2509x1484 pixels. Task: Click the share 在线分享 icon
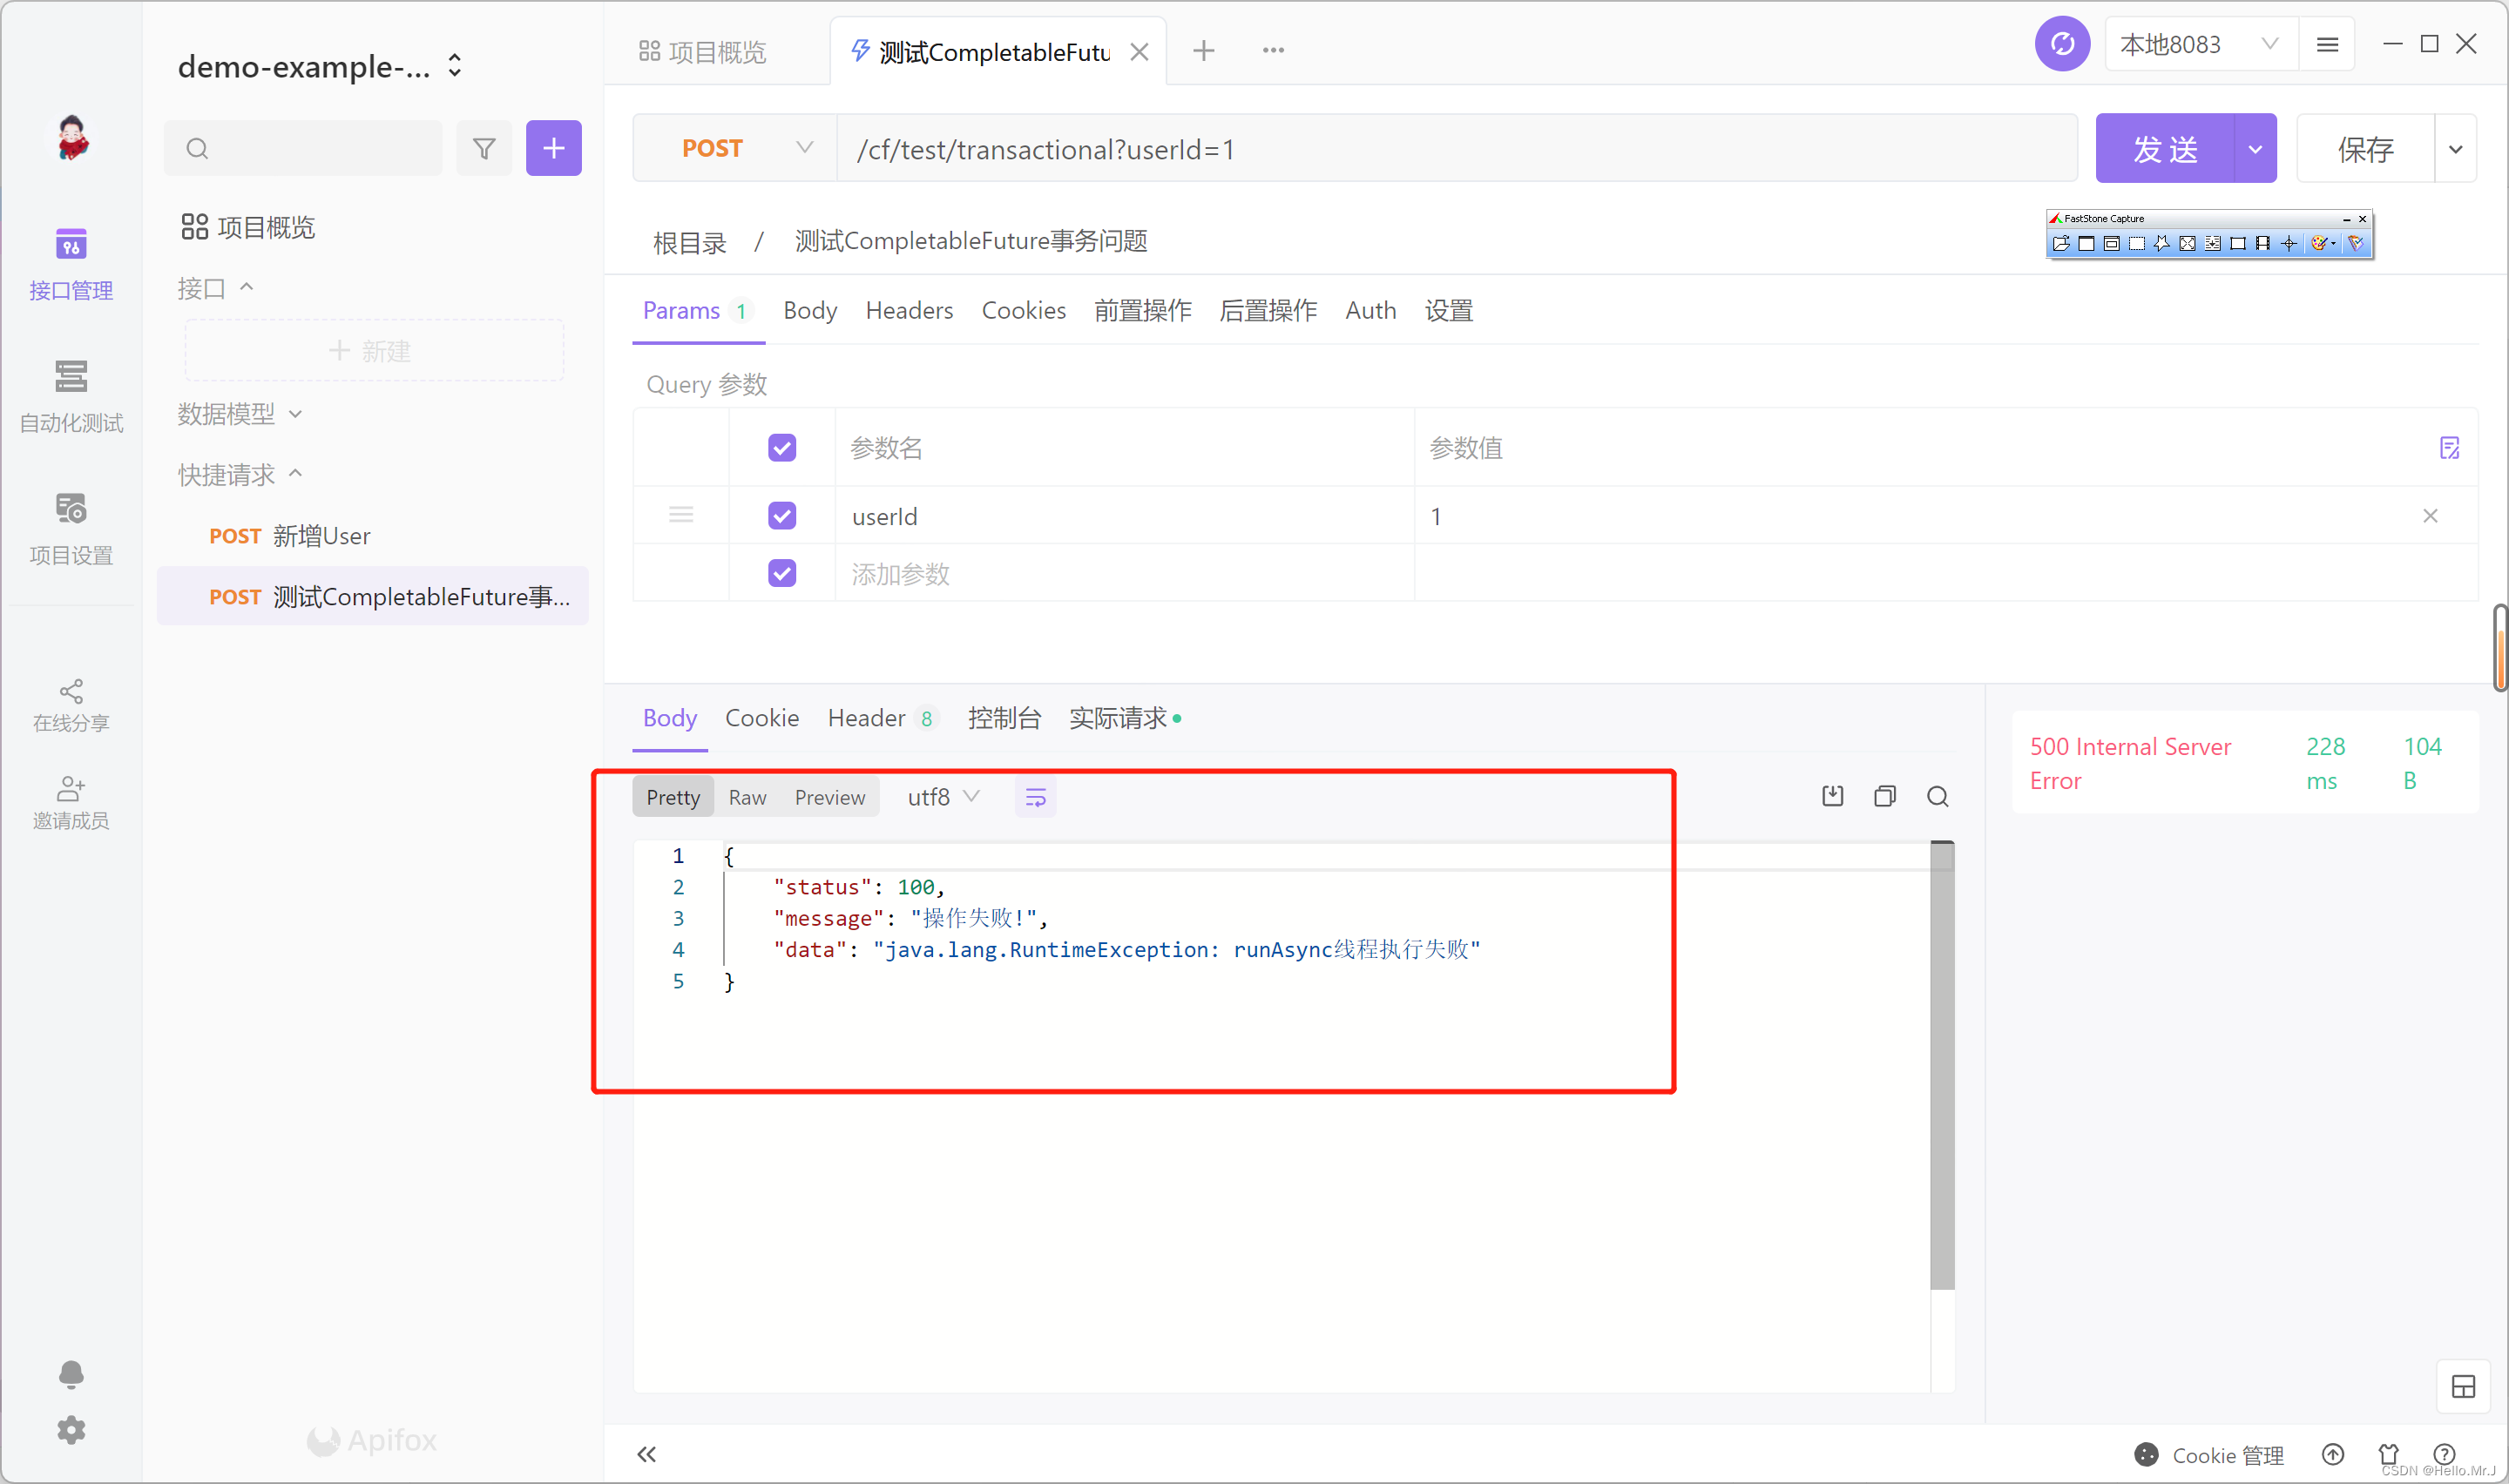pyautogui.click(x=71, y=689)
